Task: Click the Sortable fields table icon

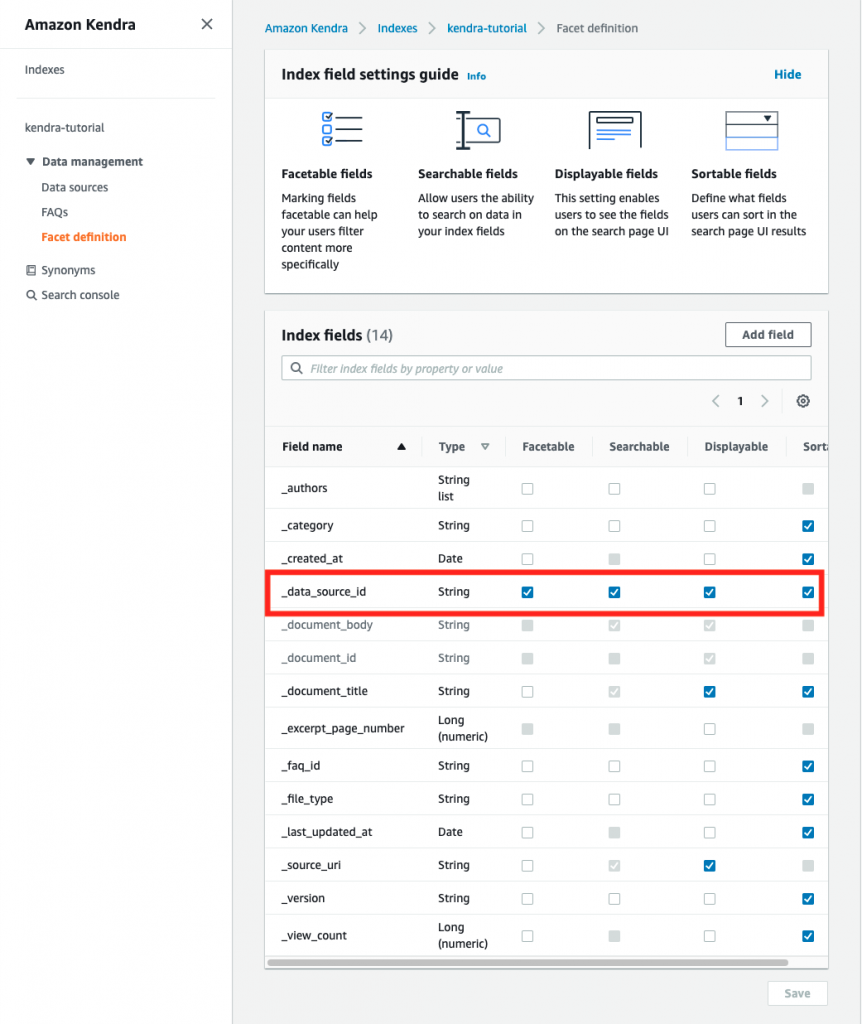Action: click(752, 131)
